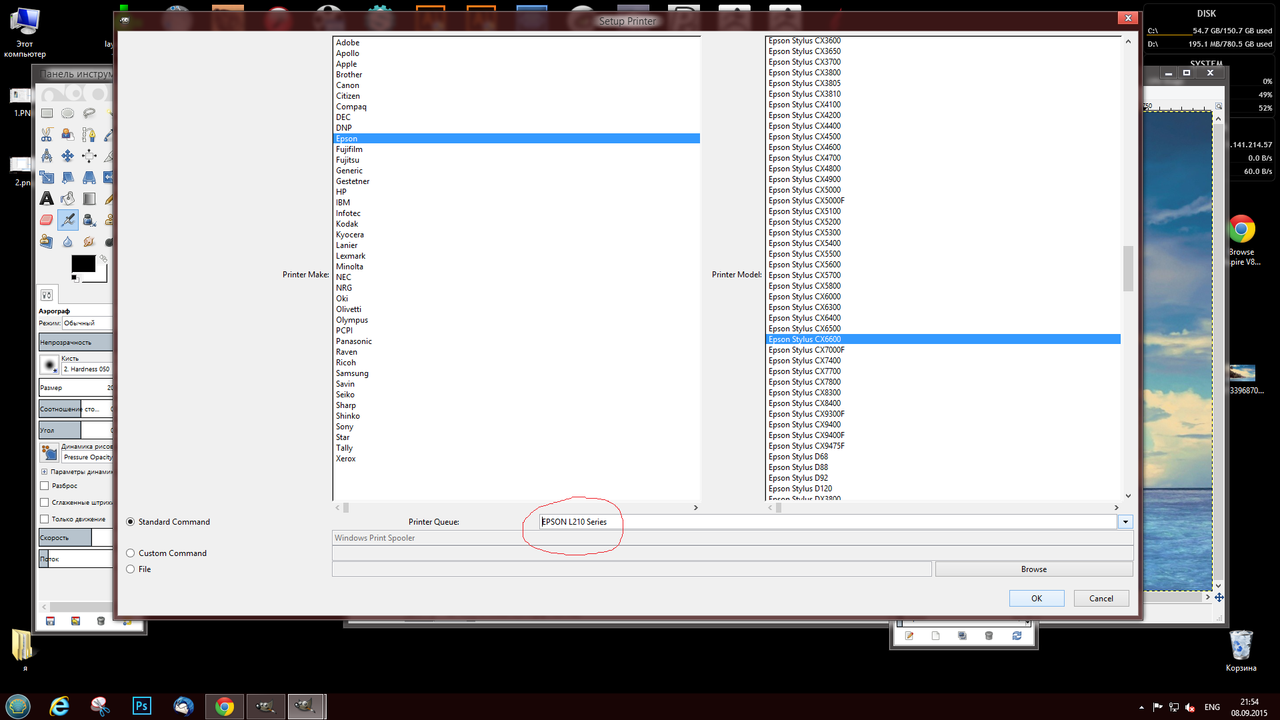
Task: Select the Custom Command radio button
Action: [x=130, y=553]
